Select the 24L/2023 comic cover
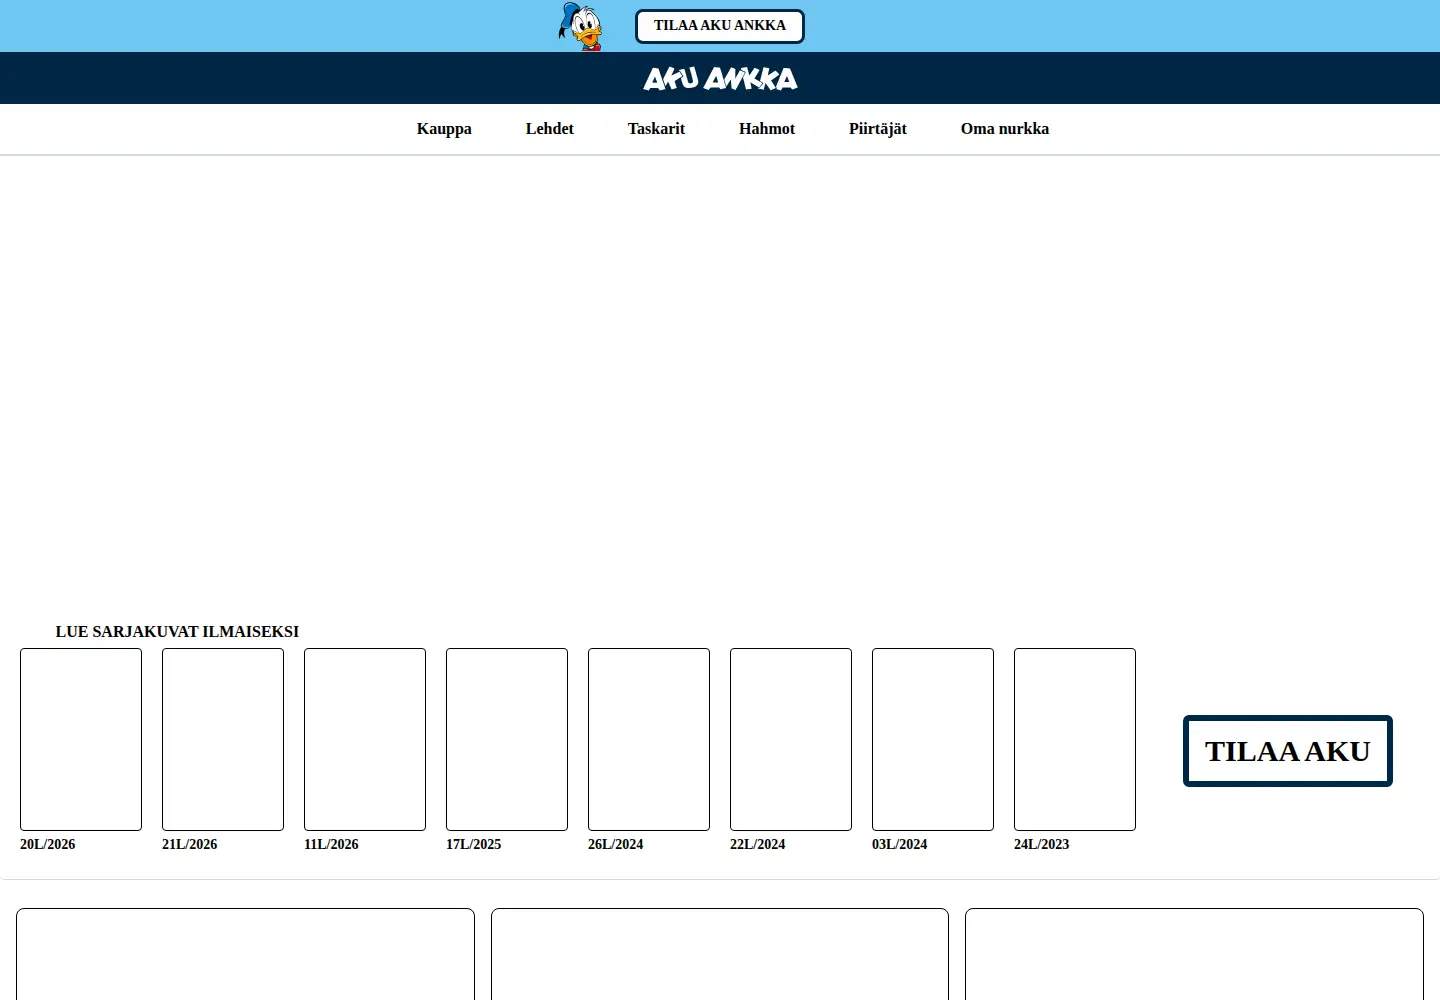 (1075, 739)
